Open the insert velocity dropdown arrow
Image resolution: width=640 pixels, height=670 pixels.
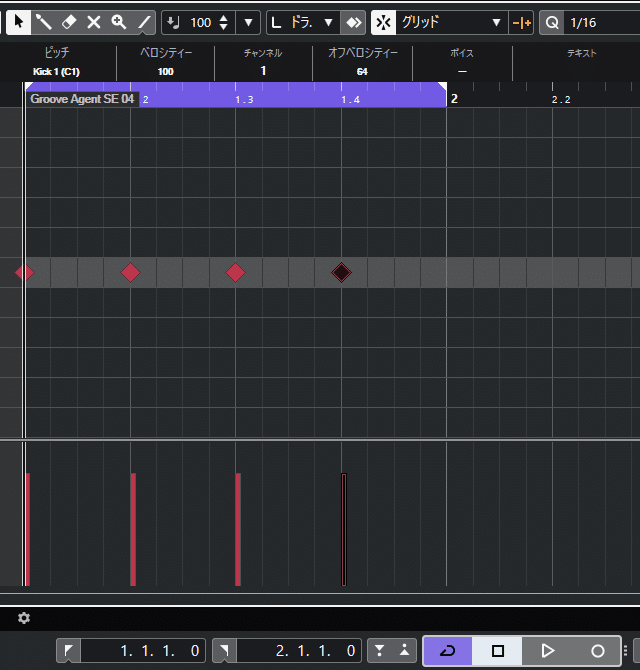248,22
